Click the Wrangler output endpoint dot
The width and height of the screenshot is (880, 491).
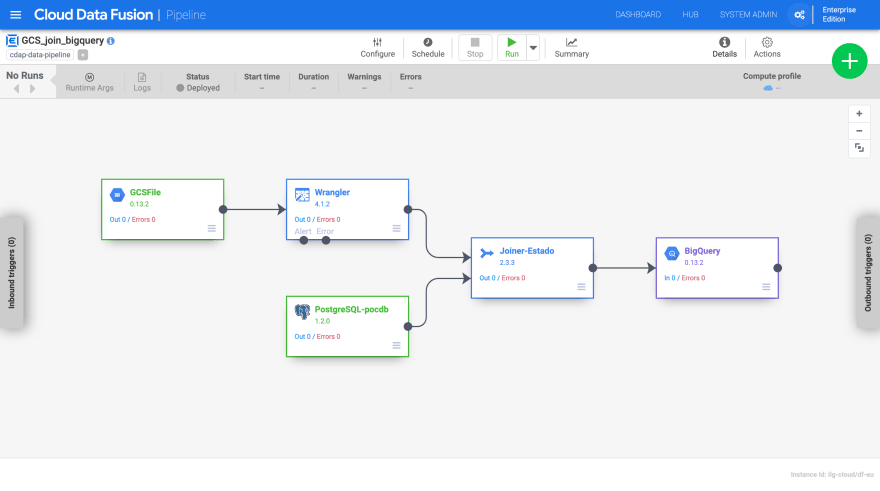click(x=408, y=209)
